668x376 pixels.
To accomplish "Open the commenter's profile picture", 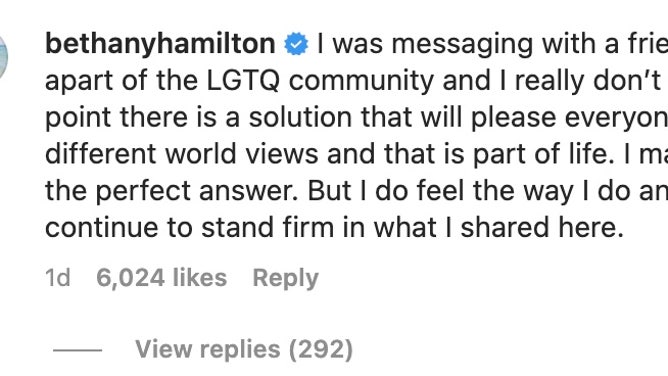I will click(x=3, y=57).
